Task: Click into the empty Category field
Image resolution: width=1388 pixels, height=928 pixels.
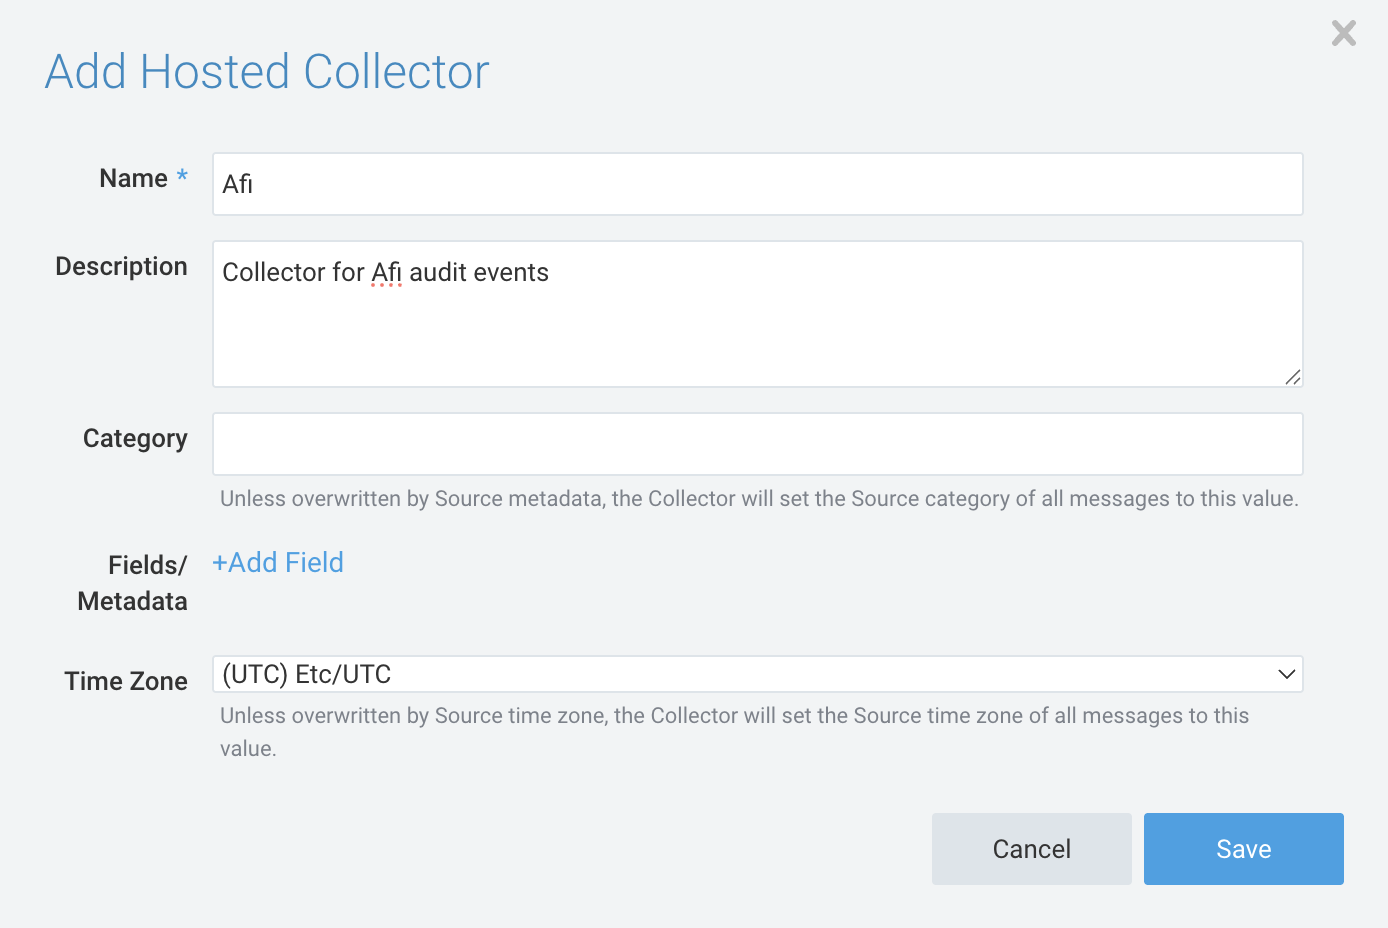Action: (757, 444)
